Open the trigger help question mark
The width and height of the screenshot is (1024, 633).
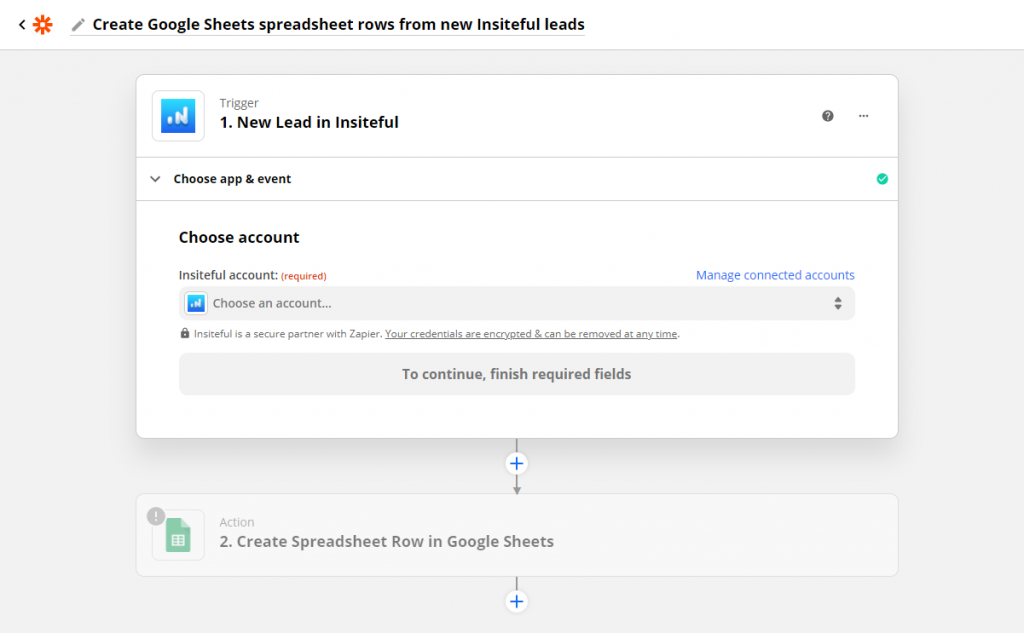[x=827, y=116]
